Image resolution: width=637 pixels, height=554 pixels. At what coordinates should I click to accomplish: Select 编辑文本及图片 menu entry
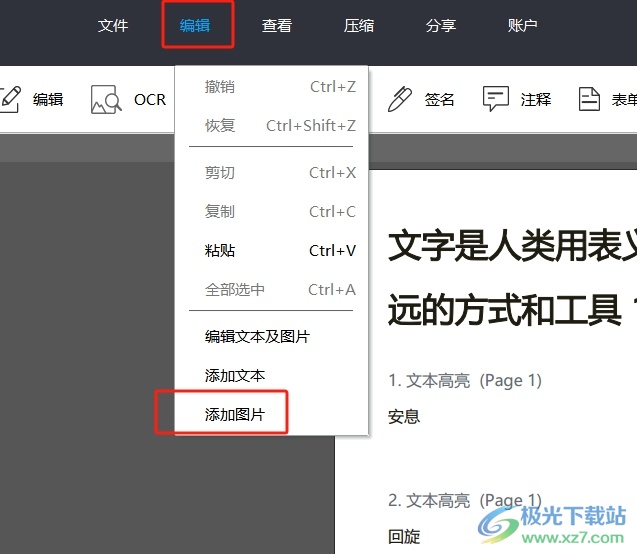(257, 337)
